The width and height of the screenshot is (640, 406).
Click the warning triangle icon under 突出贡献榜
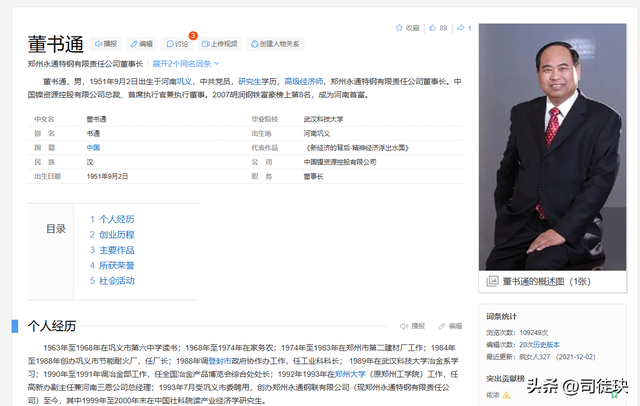pyautogui.click(x=506, y=395)
